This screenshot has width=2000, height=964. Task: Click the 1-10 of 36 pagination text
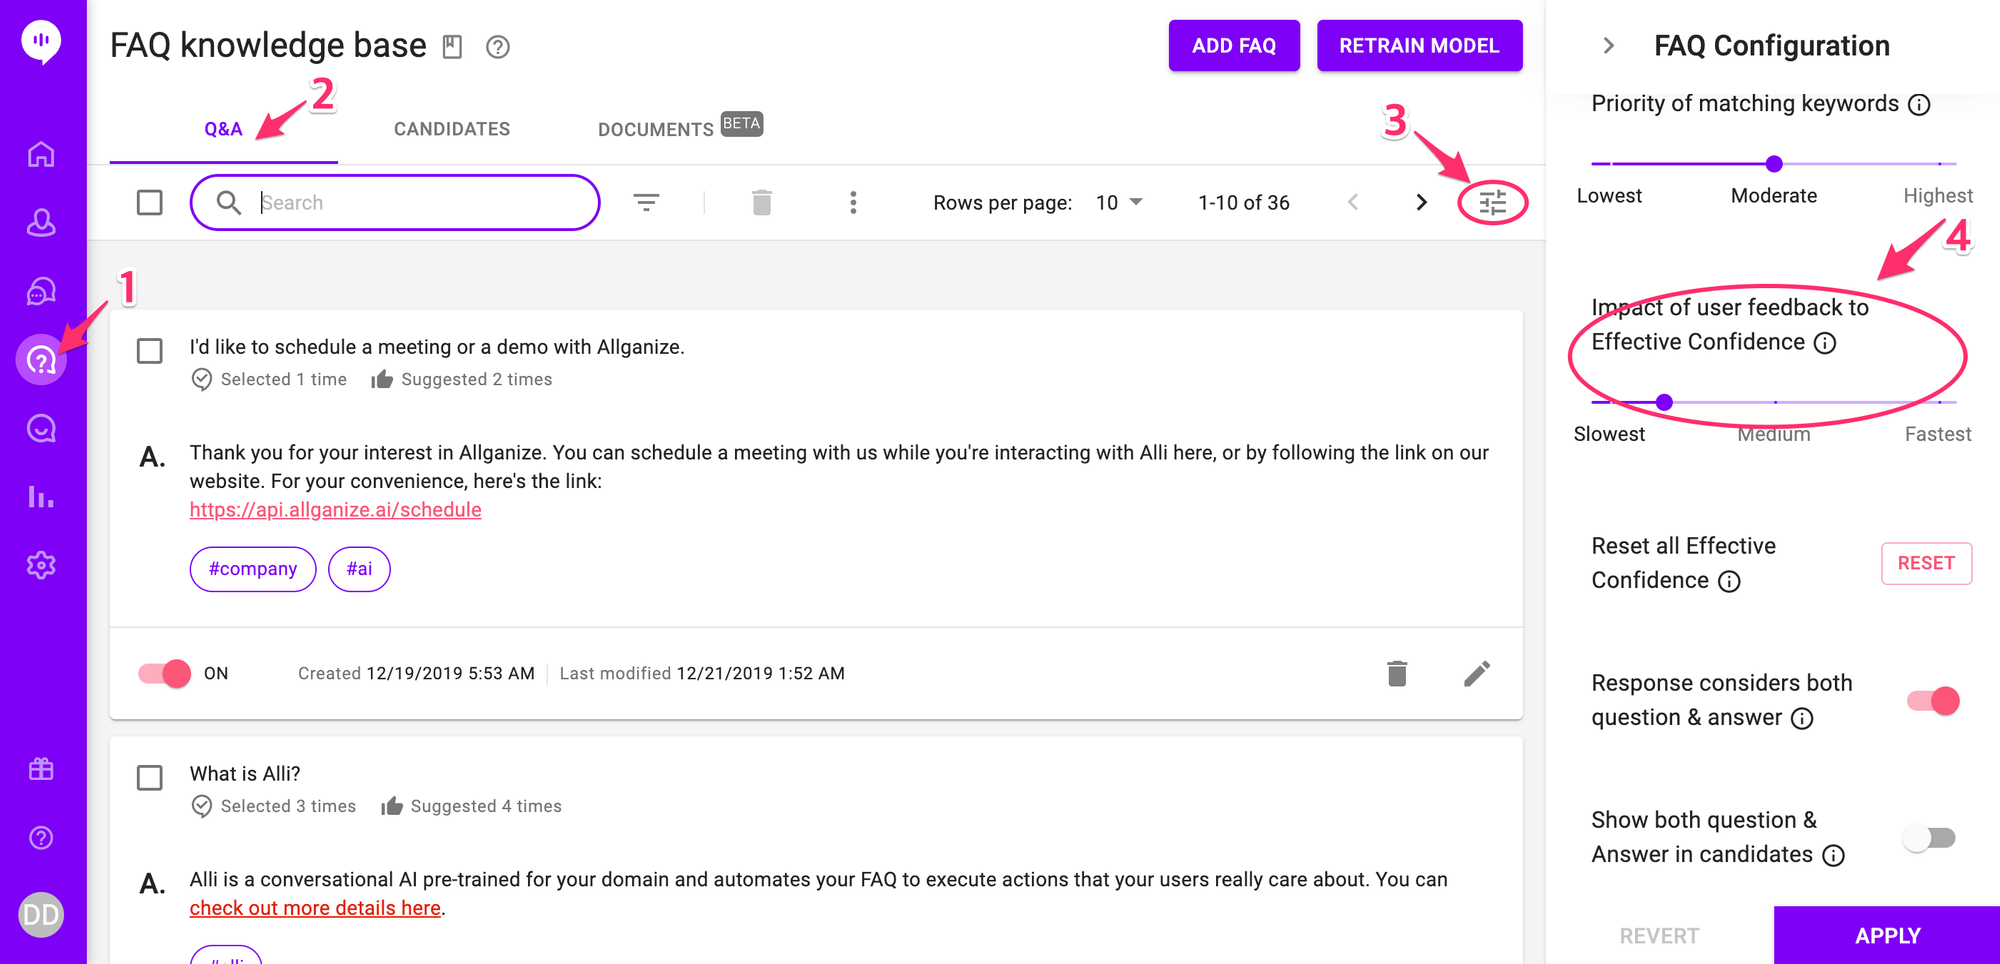(x=1244, y=203)
